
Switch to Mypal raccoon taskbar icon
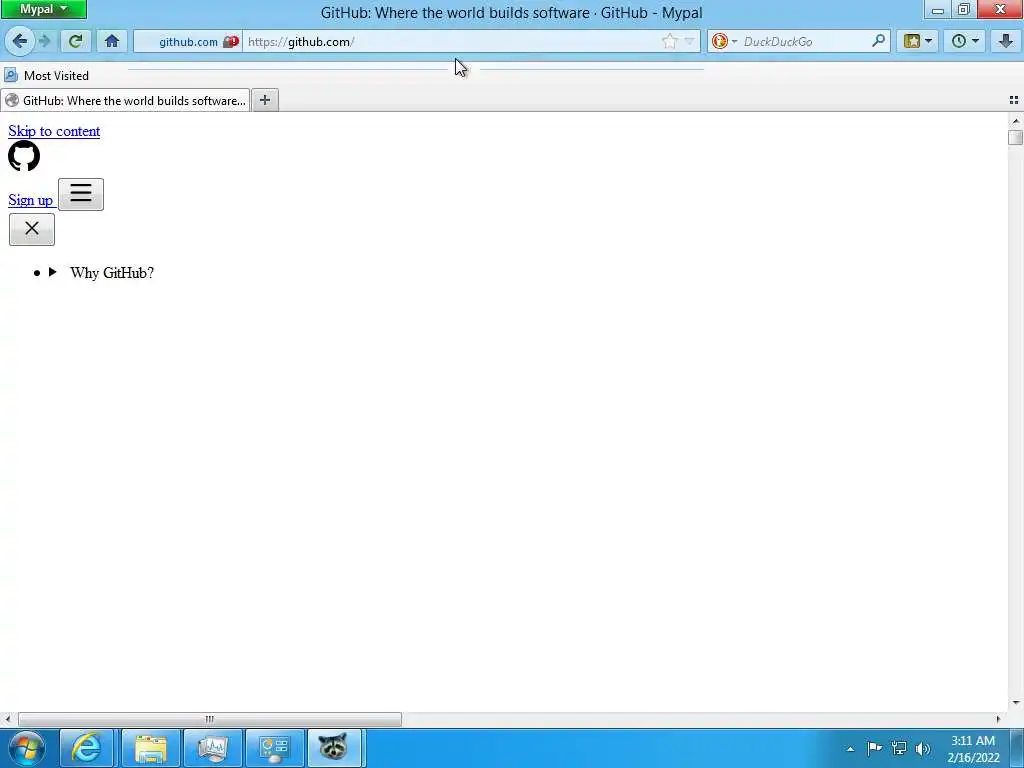334,748
